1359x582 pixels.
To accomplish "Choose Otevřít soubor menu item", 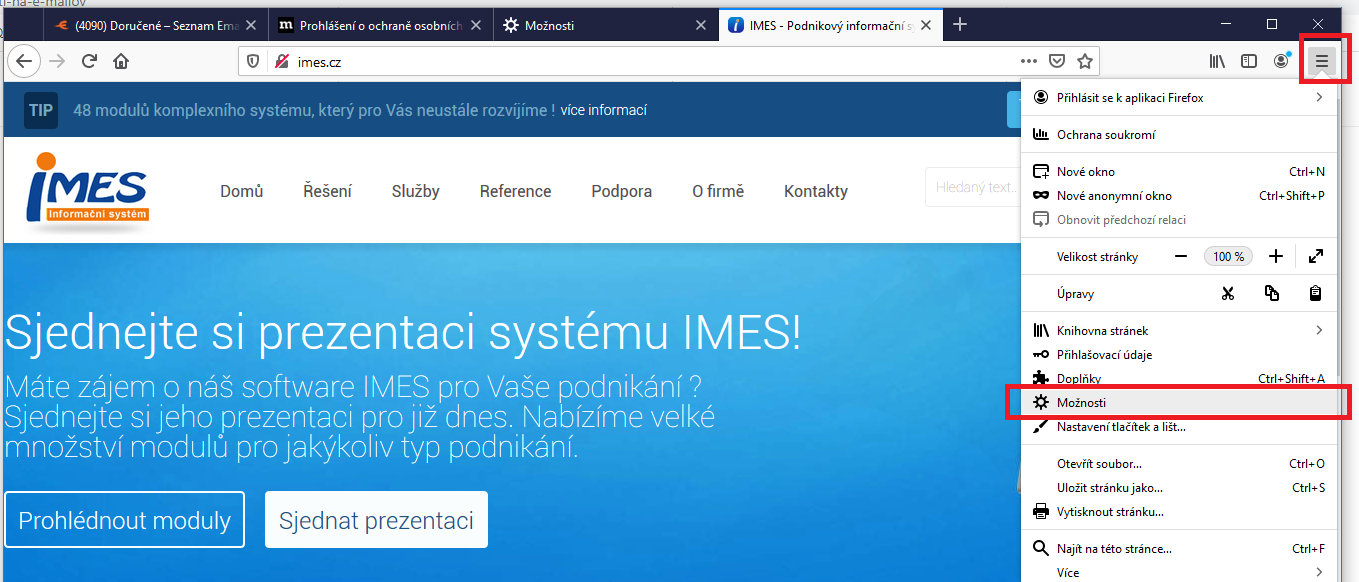I will (1179, 464).
